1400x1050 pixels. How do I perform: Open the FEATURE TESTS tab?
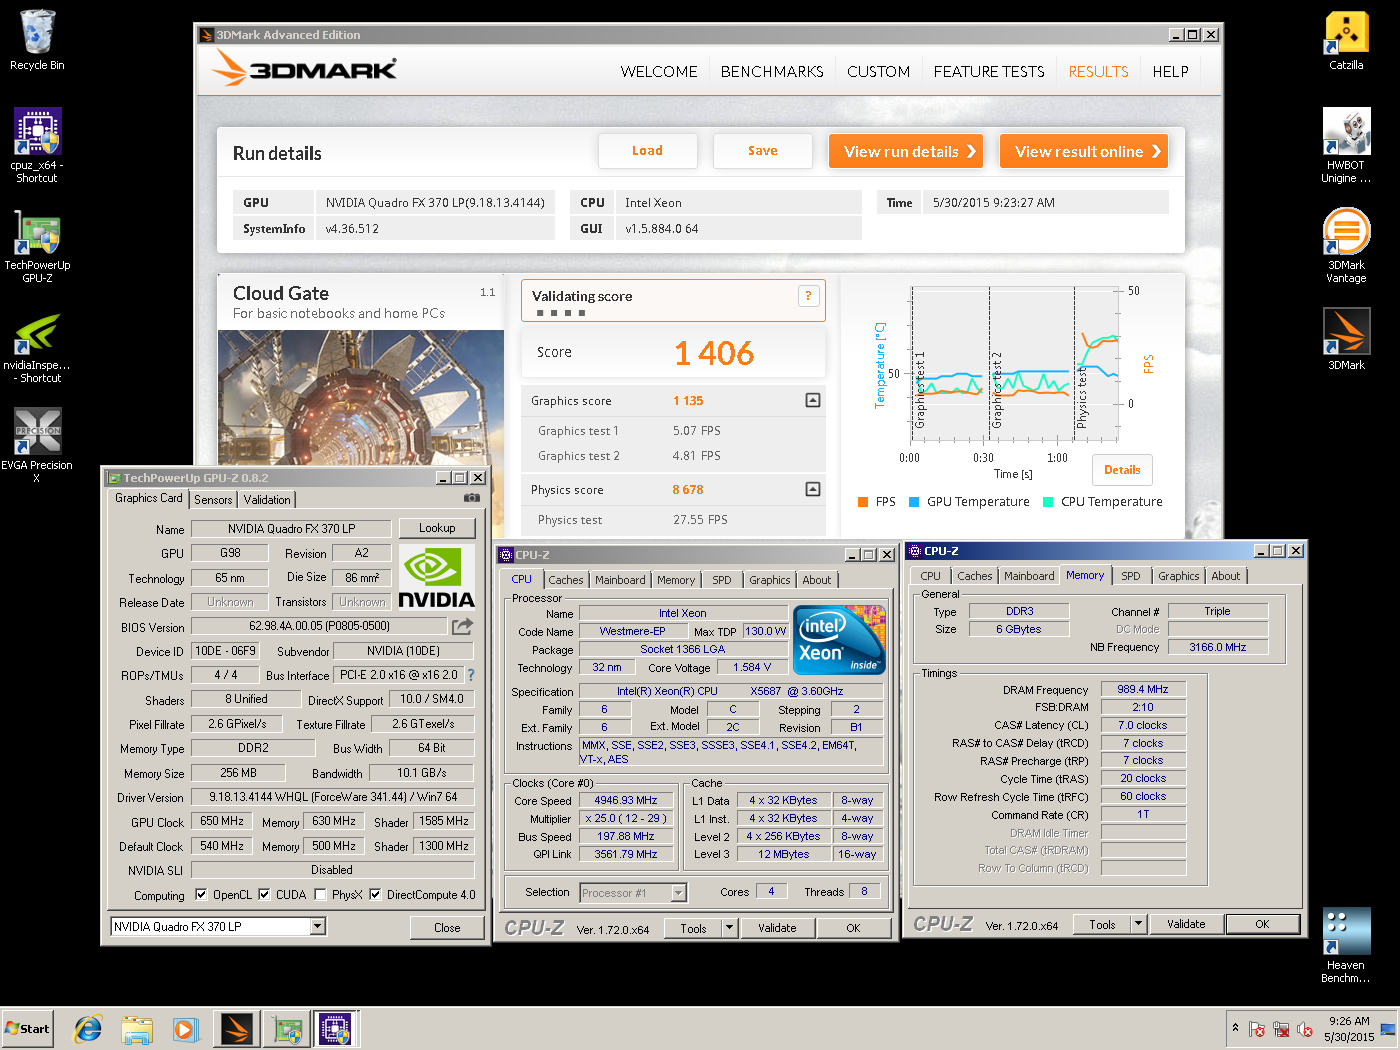tap(989, 72)
